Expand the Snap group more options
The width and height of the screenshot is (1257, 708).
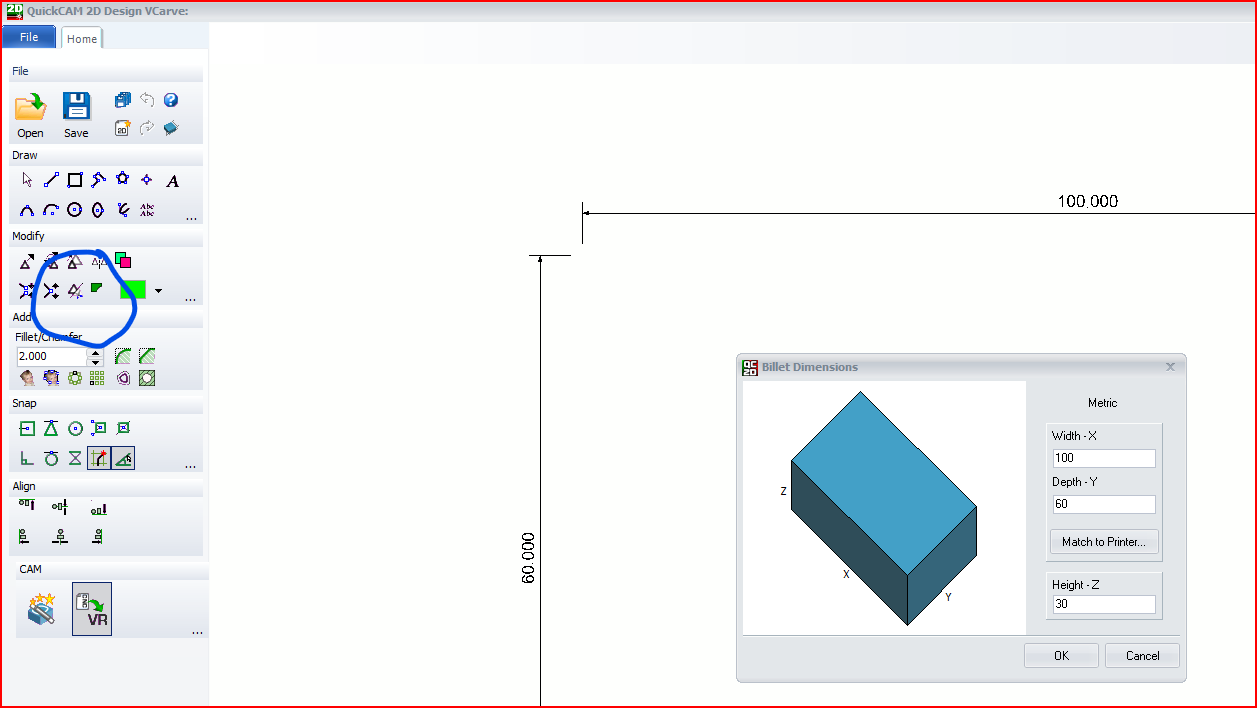[191, 465]
